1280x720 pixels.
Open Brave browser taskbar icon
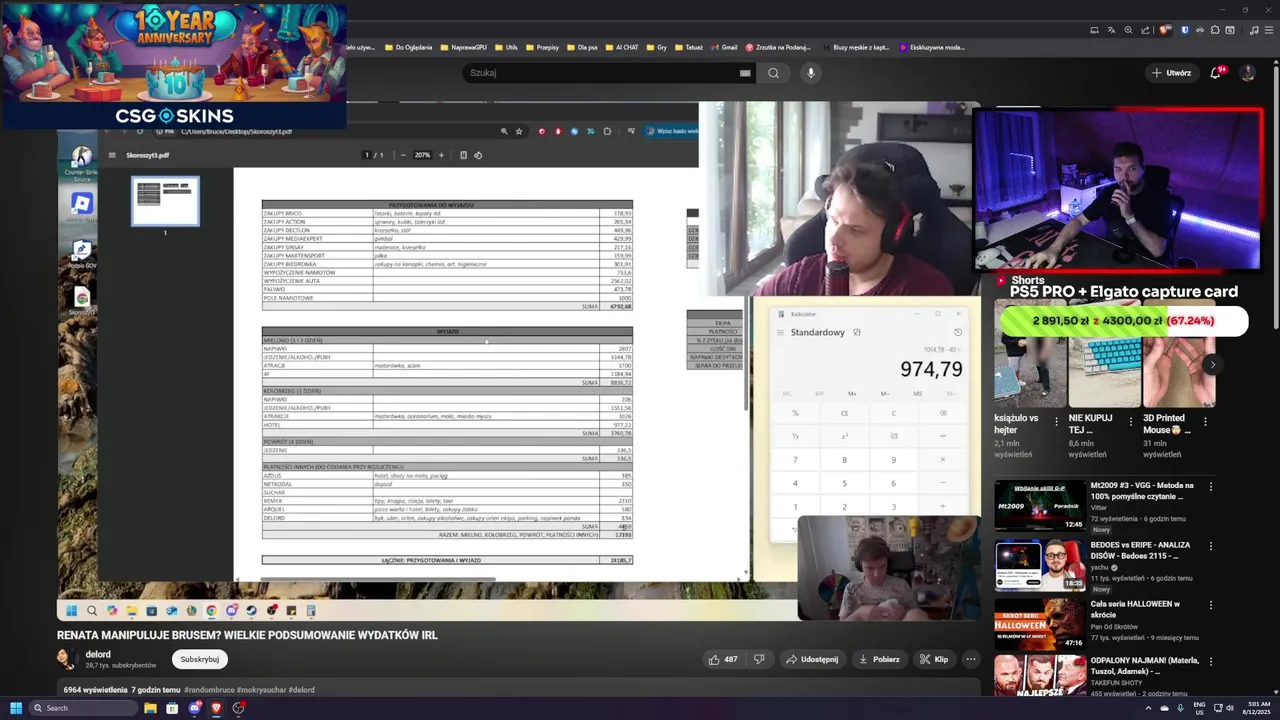216,708
